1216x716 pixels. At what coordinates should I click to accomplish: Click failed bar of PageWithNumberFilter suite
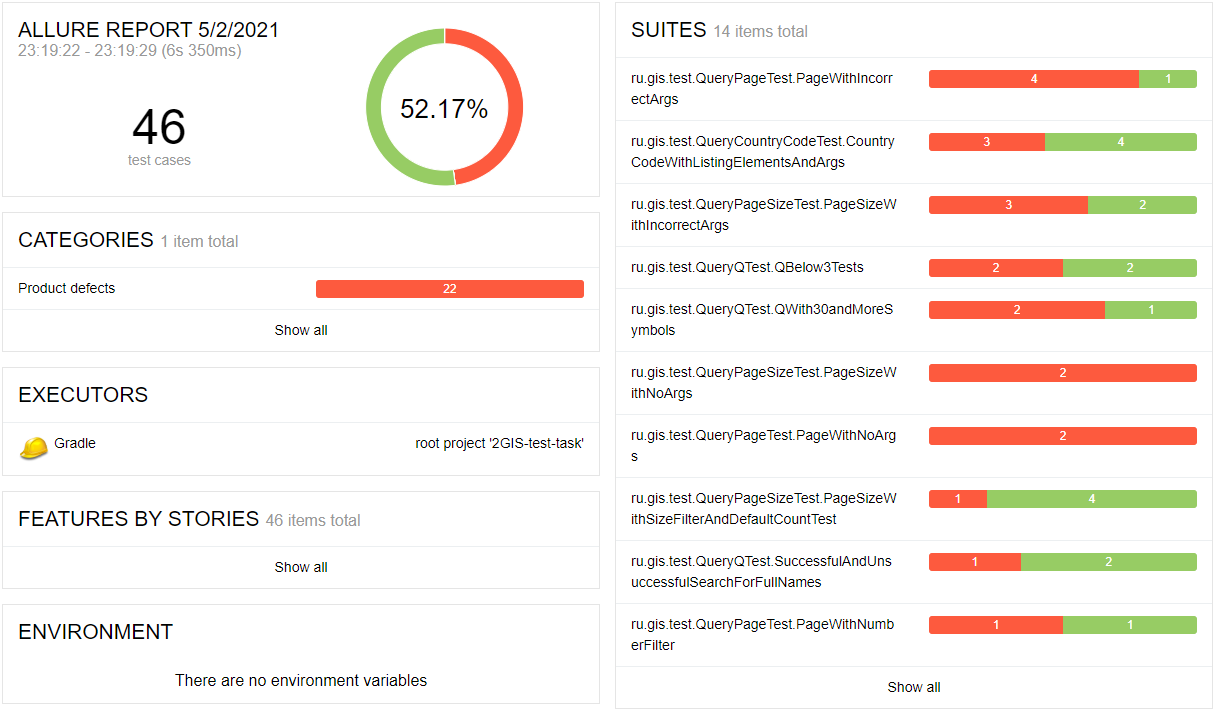point(996,625)
